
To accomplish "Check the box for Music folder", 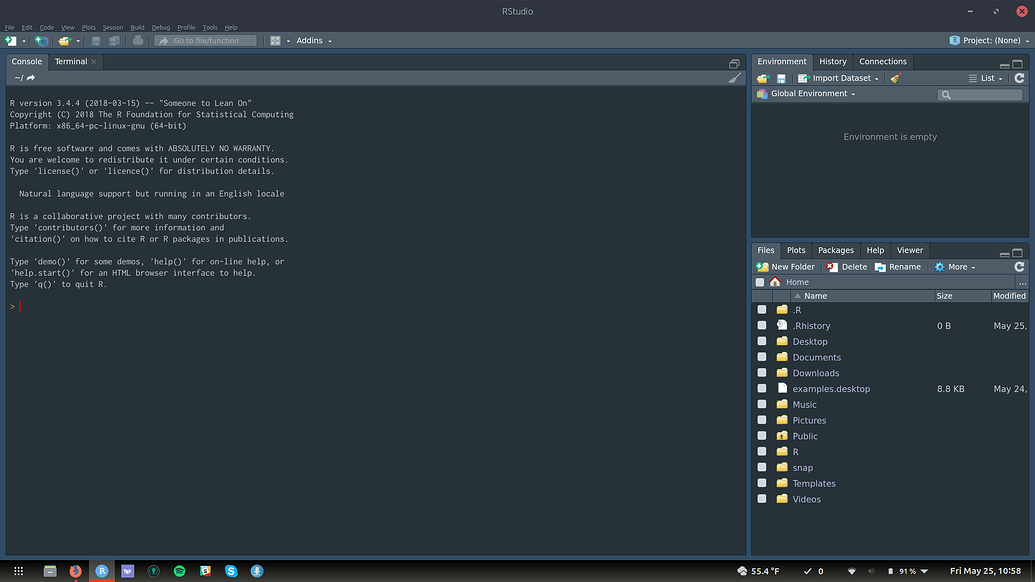I will [x=762, y=404].
